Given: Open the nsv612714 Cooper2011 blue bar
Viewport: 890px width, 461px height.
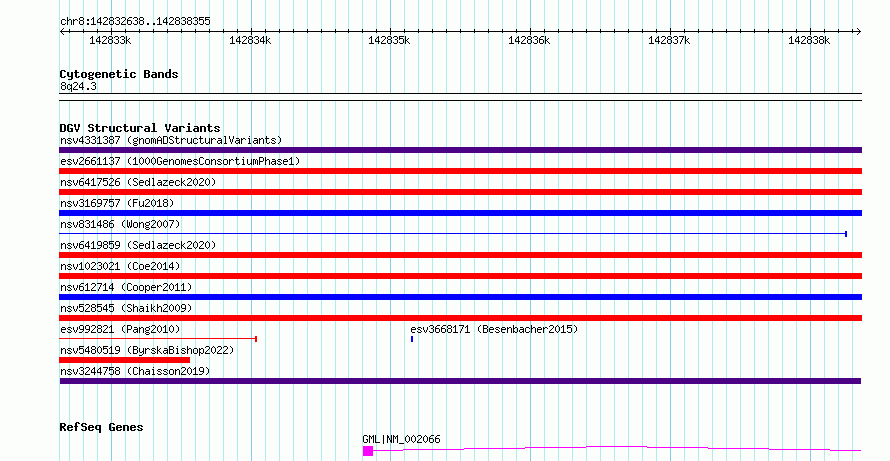Looking at the screenshot, I should click(460, 297).
